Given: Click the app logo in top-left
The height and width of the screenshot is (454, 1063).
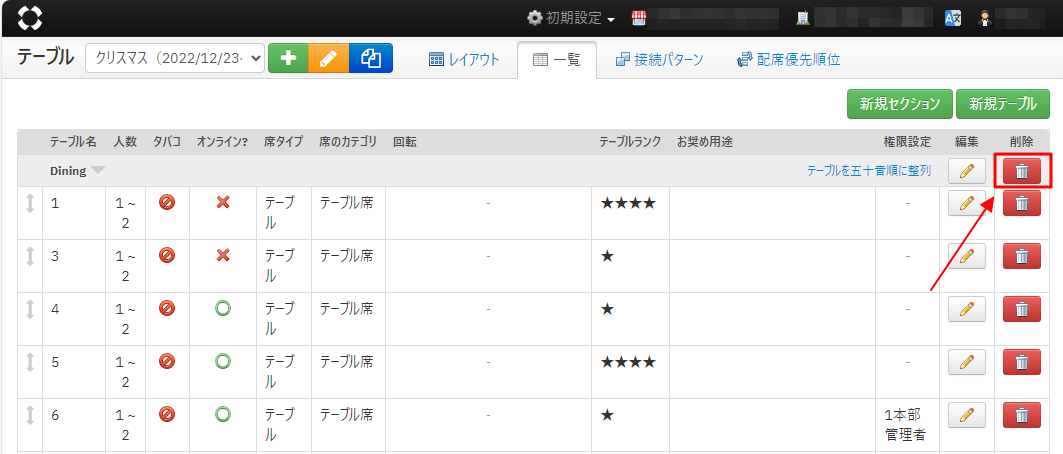Looking at the screenshot, I should pos(31,18).
